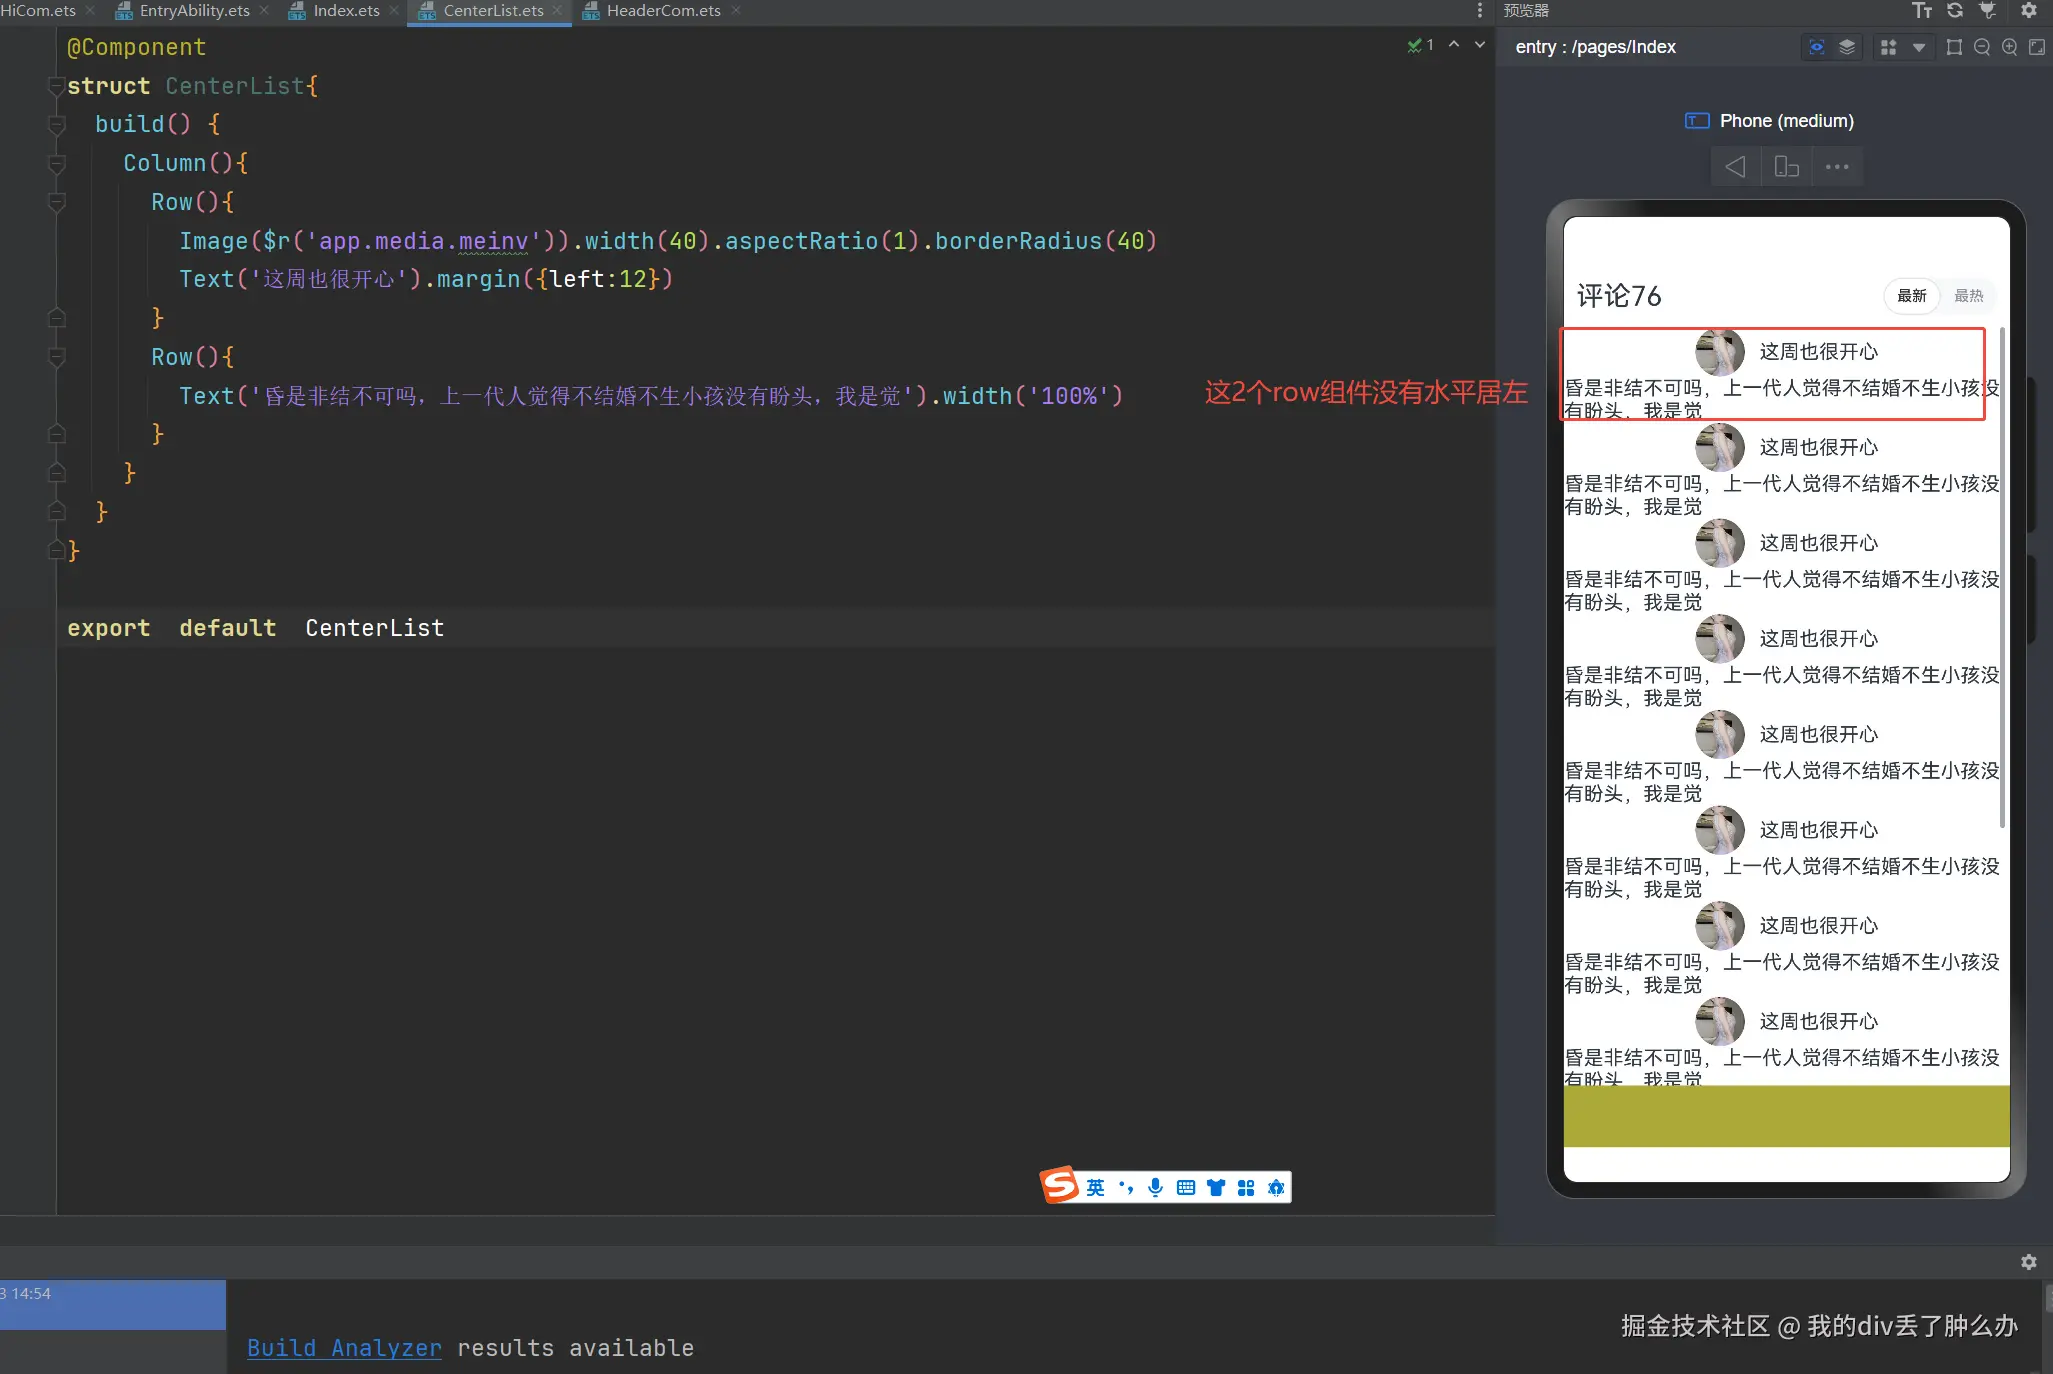
Task: Click the olive yellow footer block
Action: (x=1786, y=1115)
